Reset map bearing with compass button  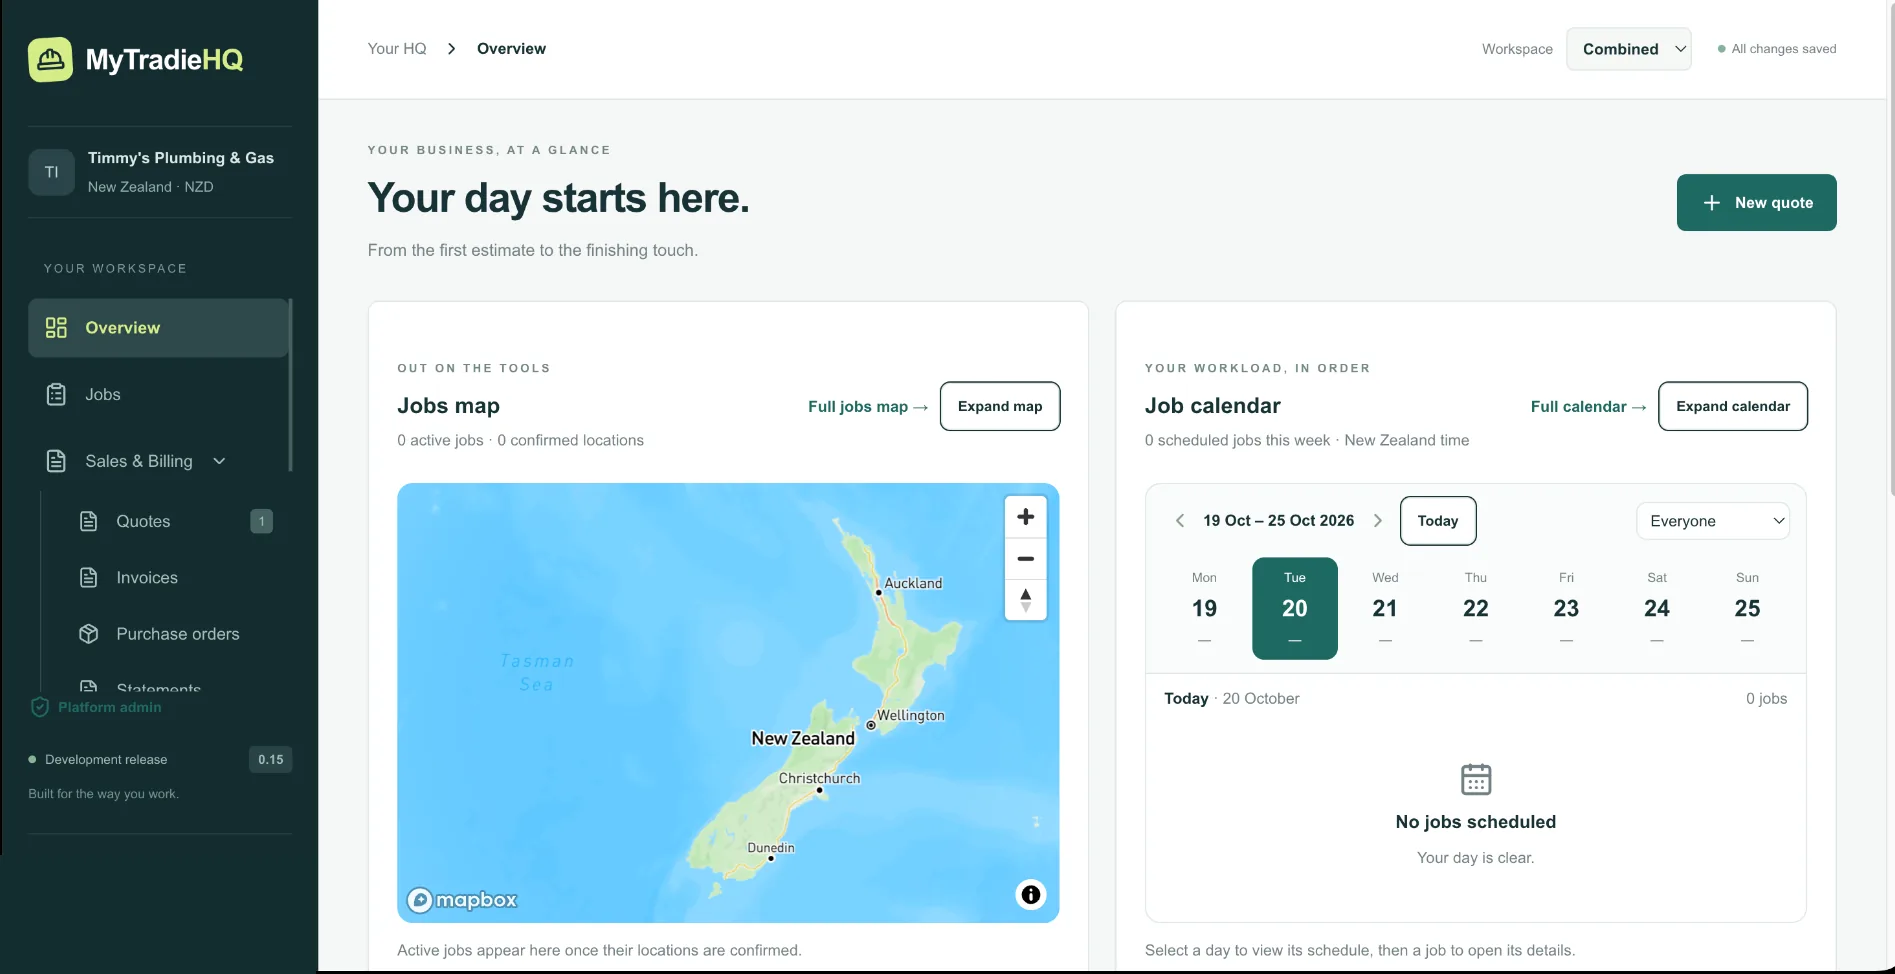1026,600
